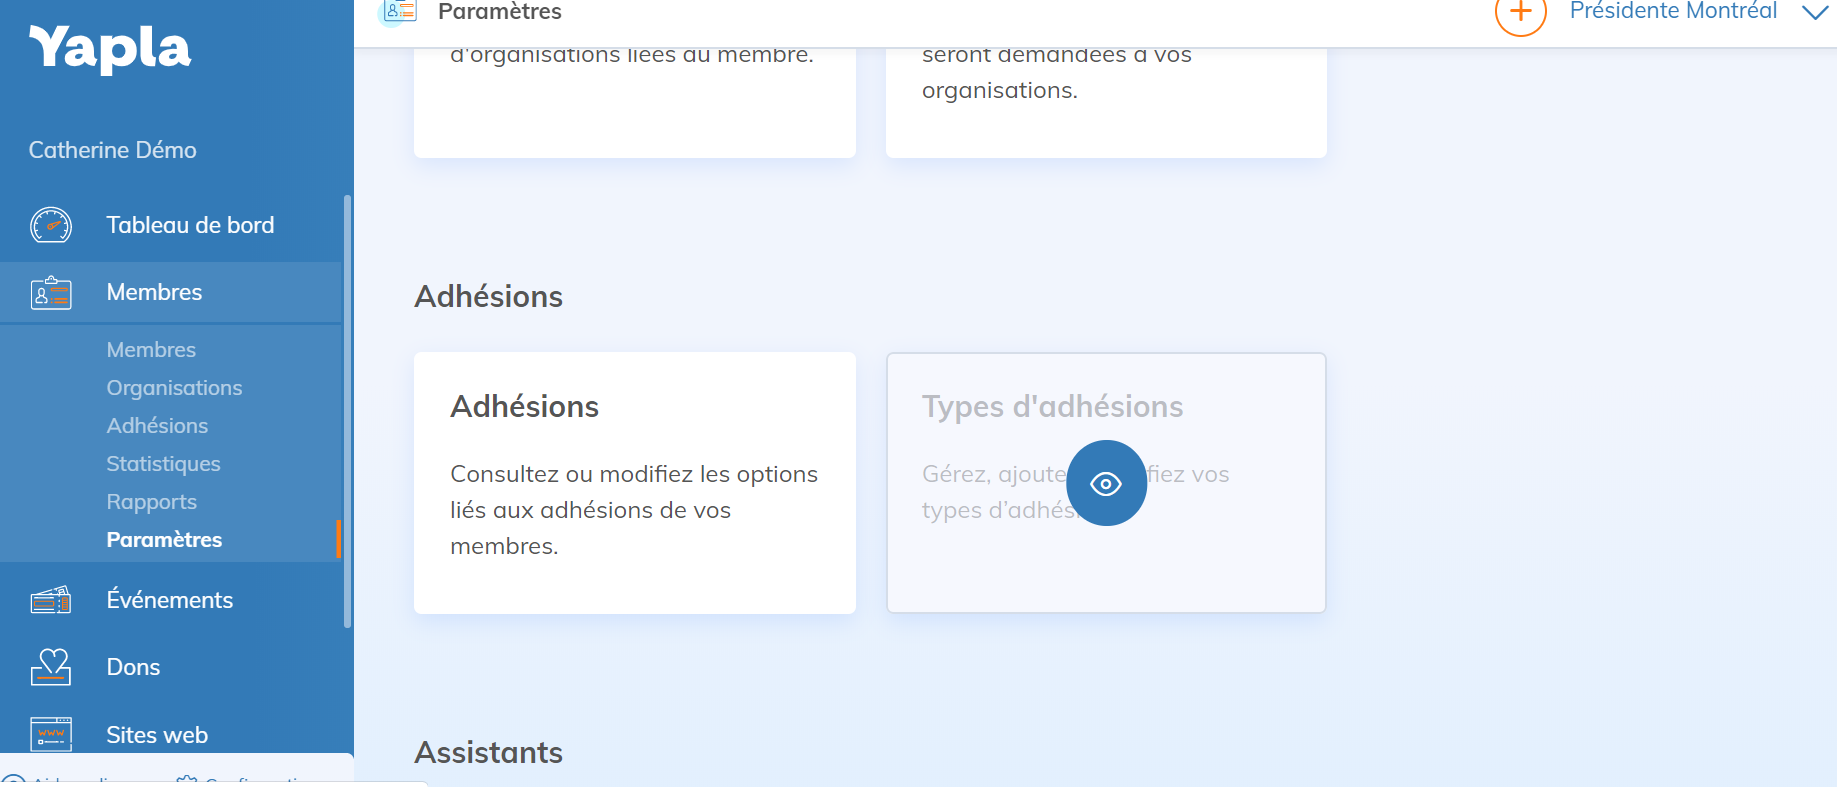
Task: Click the orange plus add button
Action: coord(1520,13)
